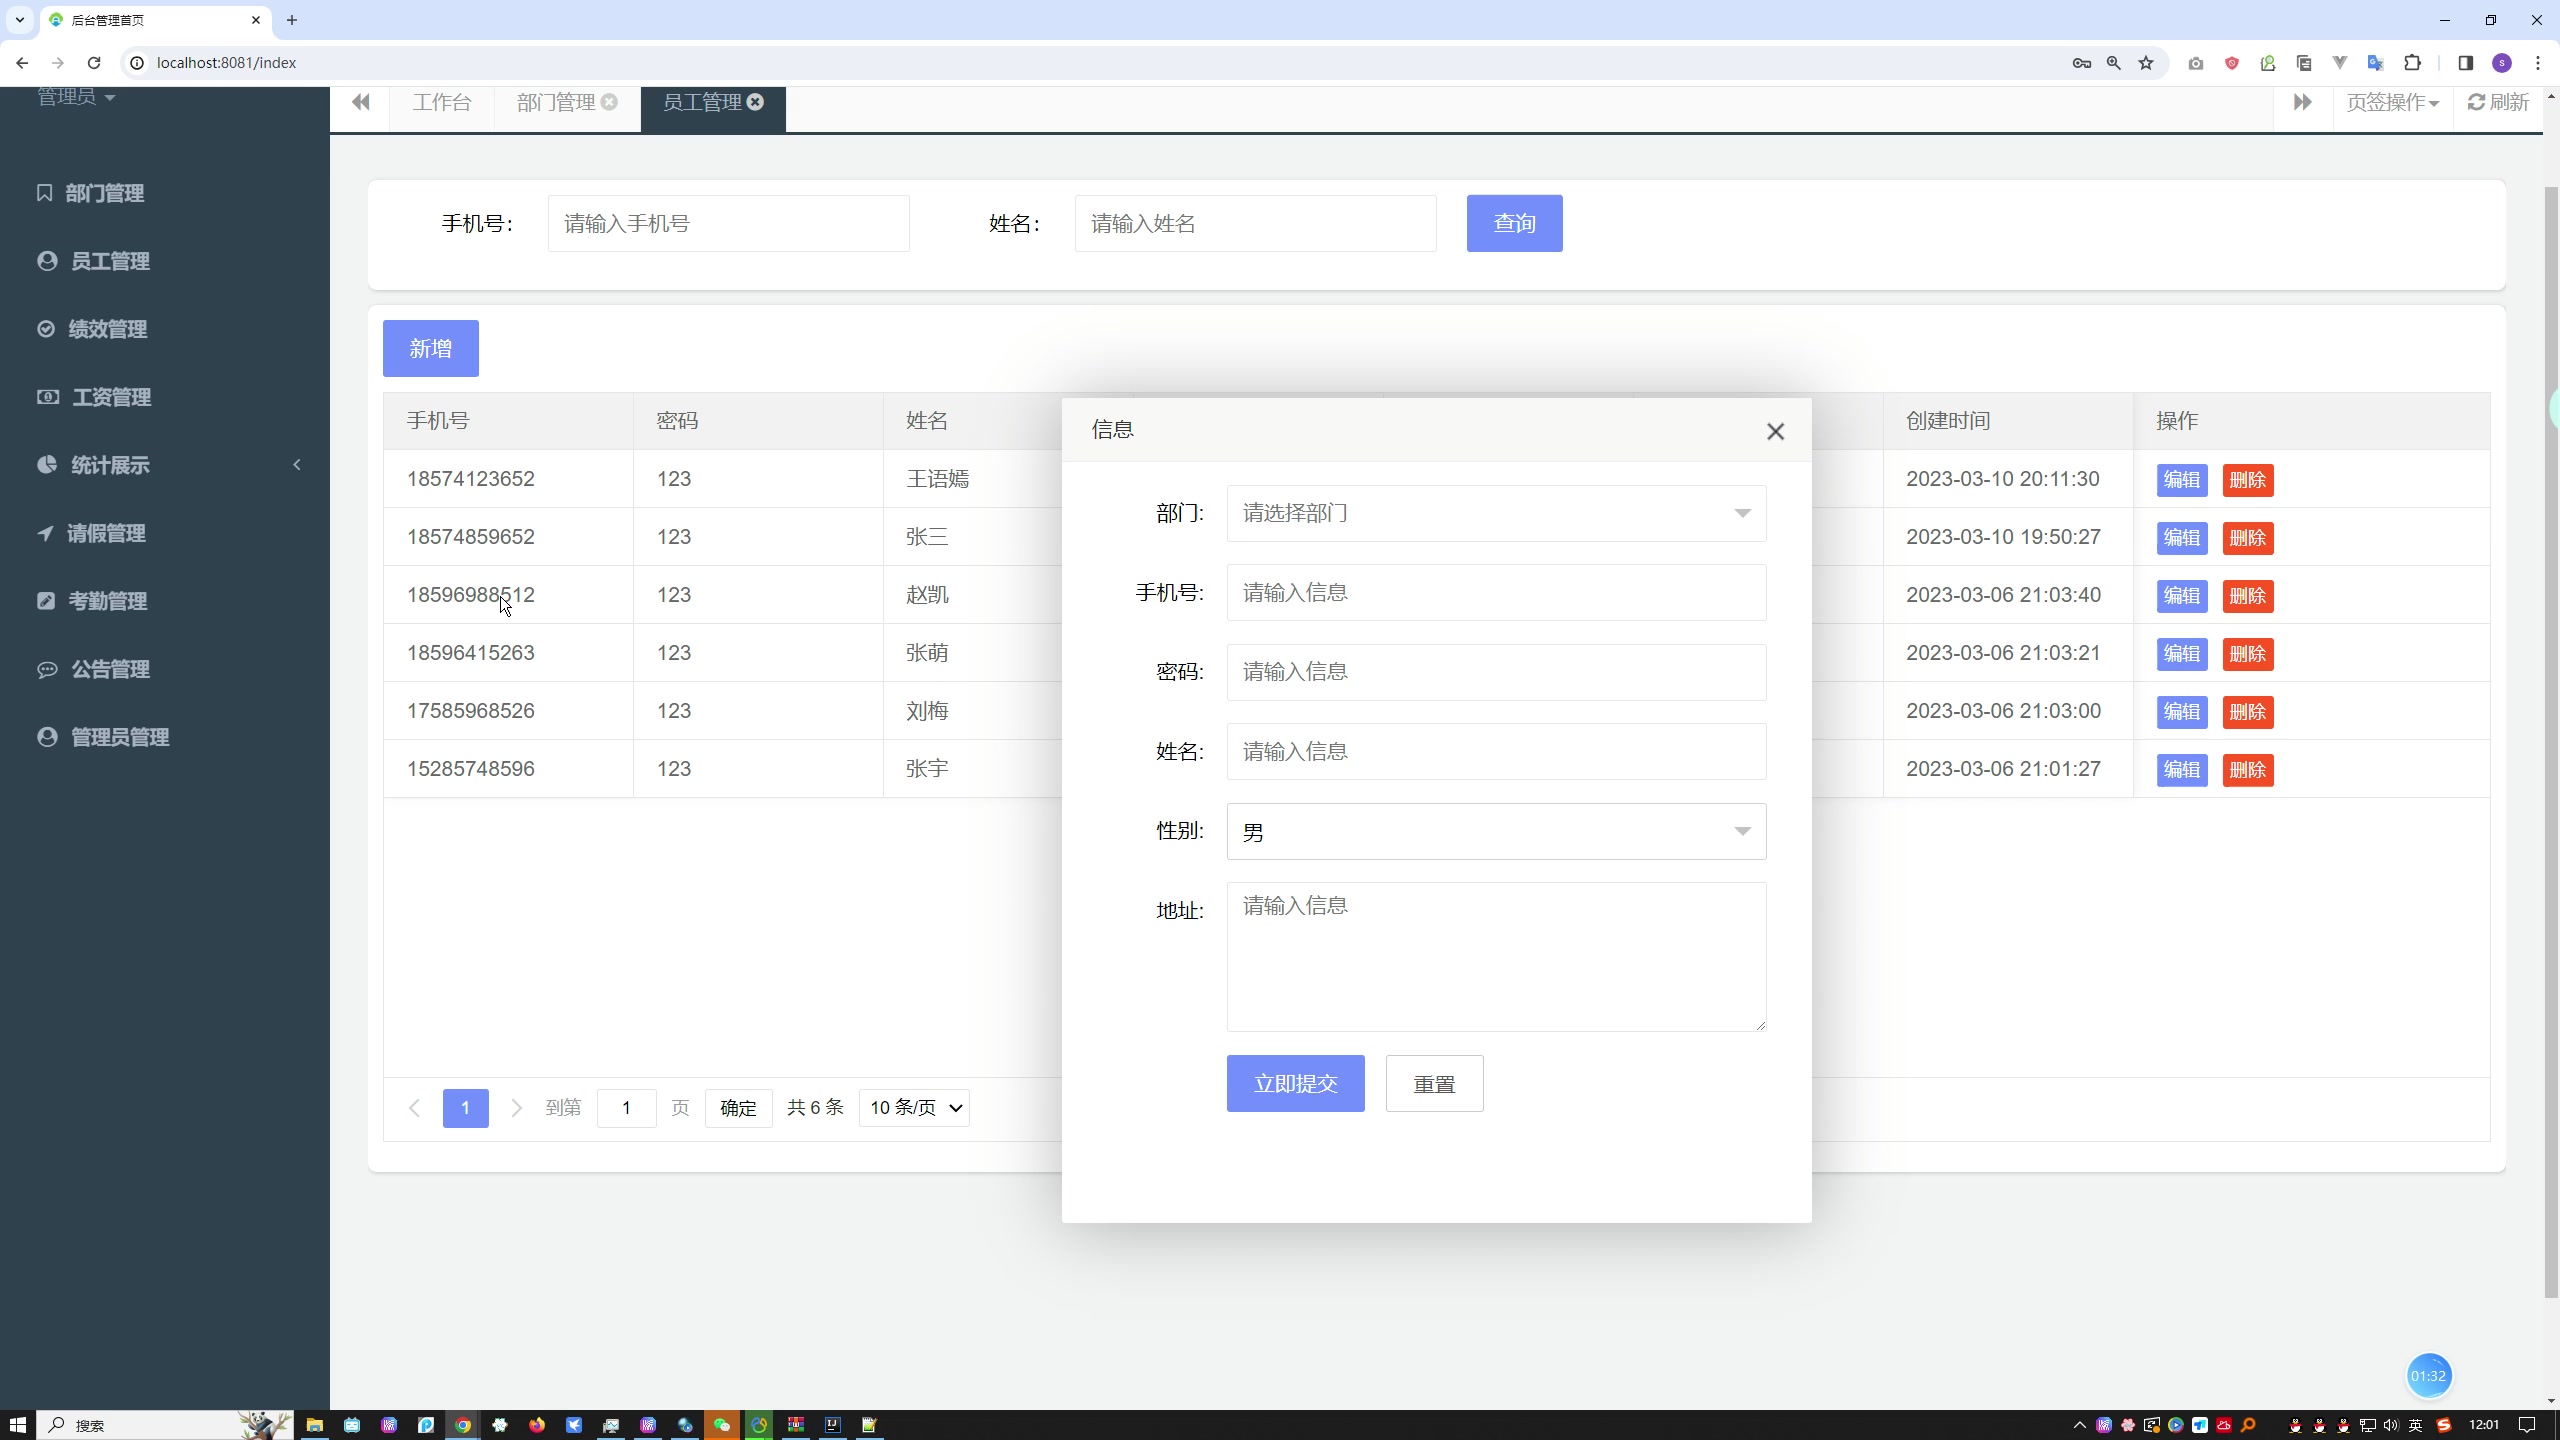This screenshot has width=2560, height=1440.
Task: Reload the page with browser refresh icon
Action: point(94,63)
